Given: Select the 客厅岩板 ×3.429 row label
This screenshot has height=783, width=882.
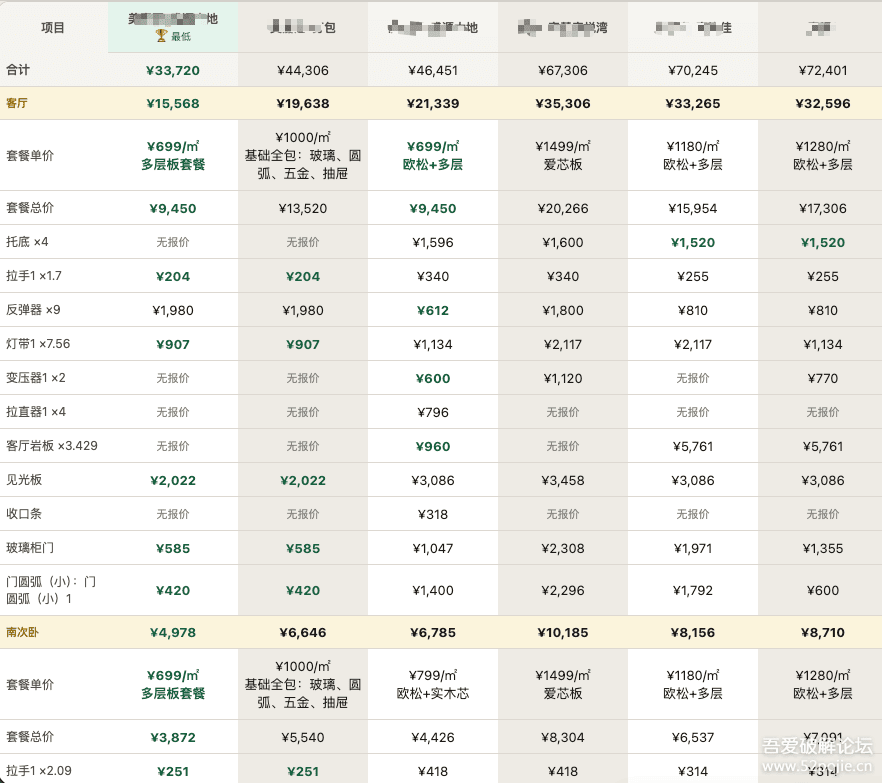Looking at the screenshot, I should 52,446.
